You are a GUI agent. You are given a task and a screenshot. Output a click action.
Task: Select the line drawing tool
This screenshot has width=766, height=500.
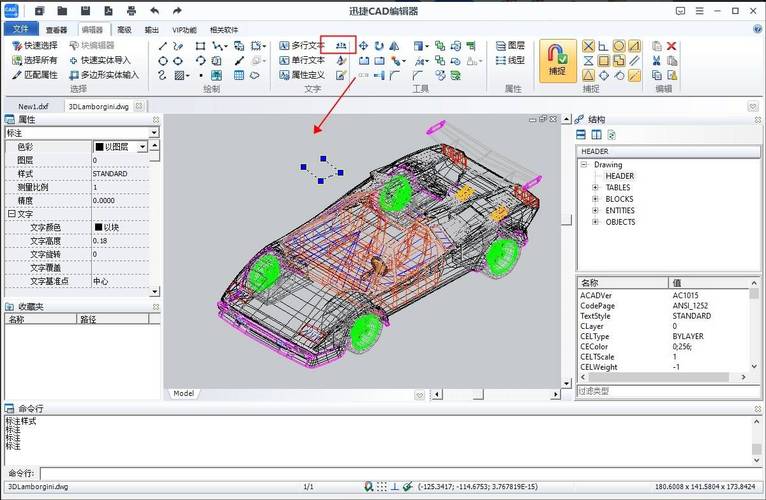pos(163,46)
